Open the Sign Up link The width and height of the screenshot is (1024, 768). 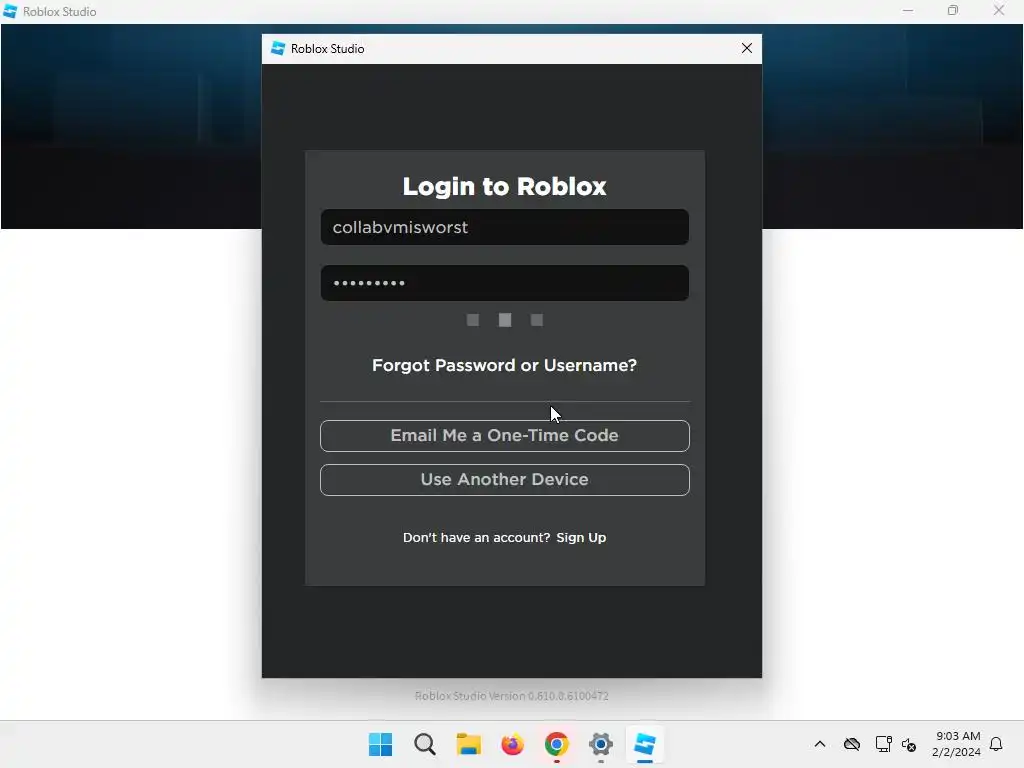[x=581, y=537]
